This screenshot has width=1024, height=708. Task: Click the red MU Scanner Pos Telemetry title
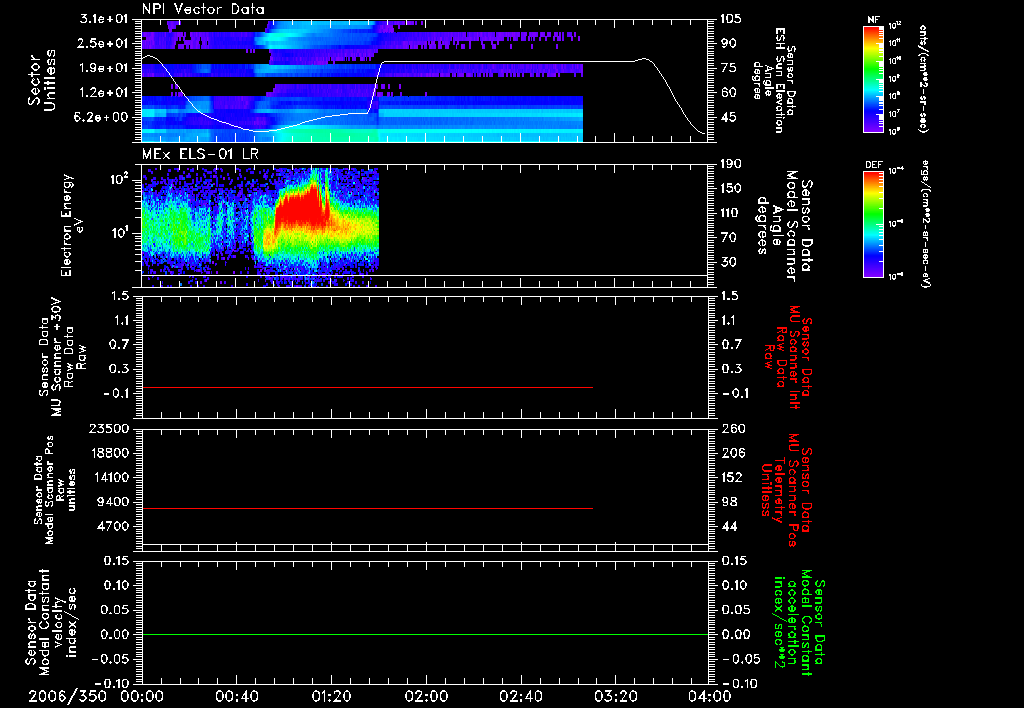(786, 490)
